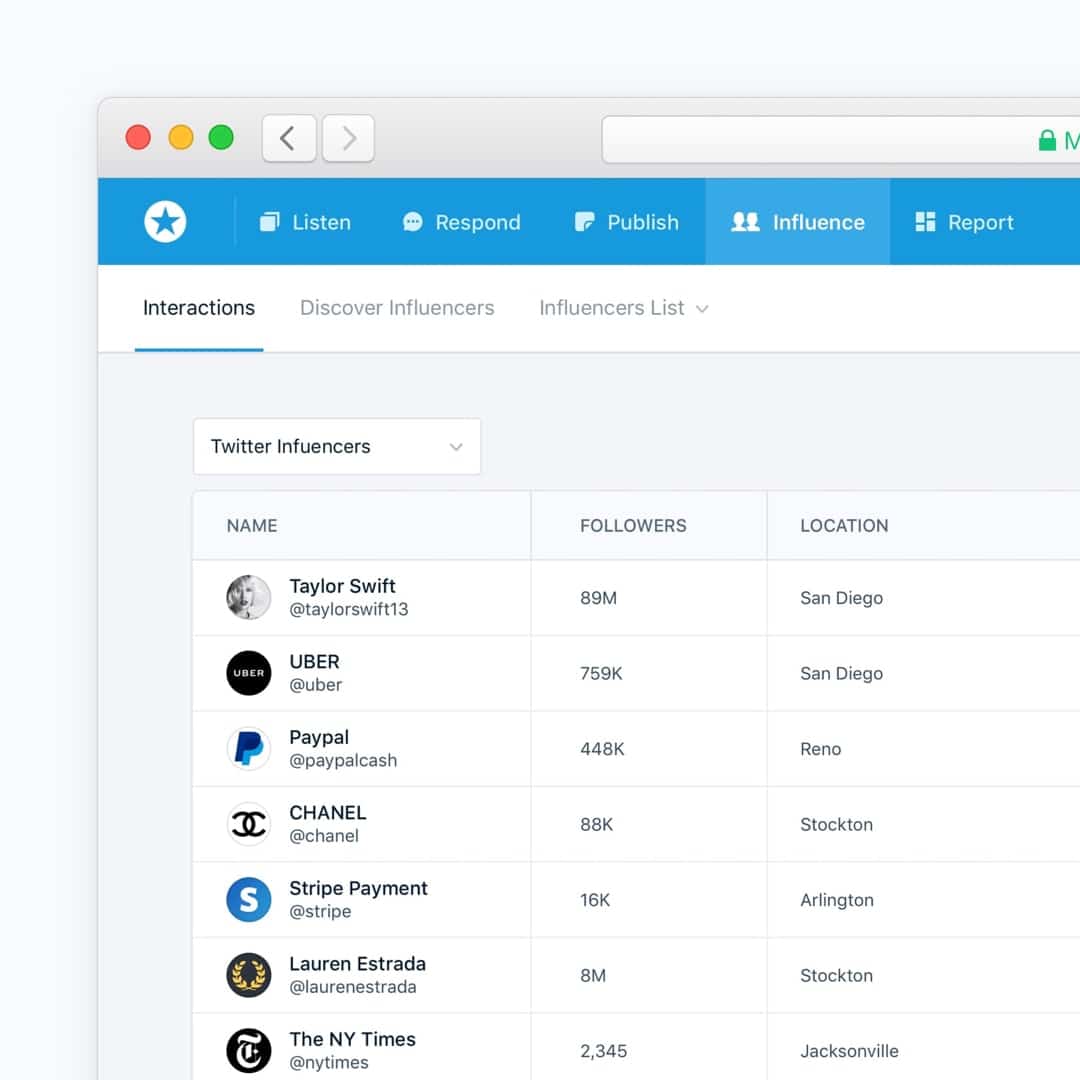Click the UBER avatar logo
This screenshot has width=1080, height=1080.
click(249, 673)
